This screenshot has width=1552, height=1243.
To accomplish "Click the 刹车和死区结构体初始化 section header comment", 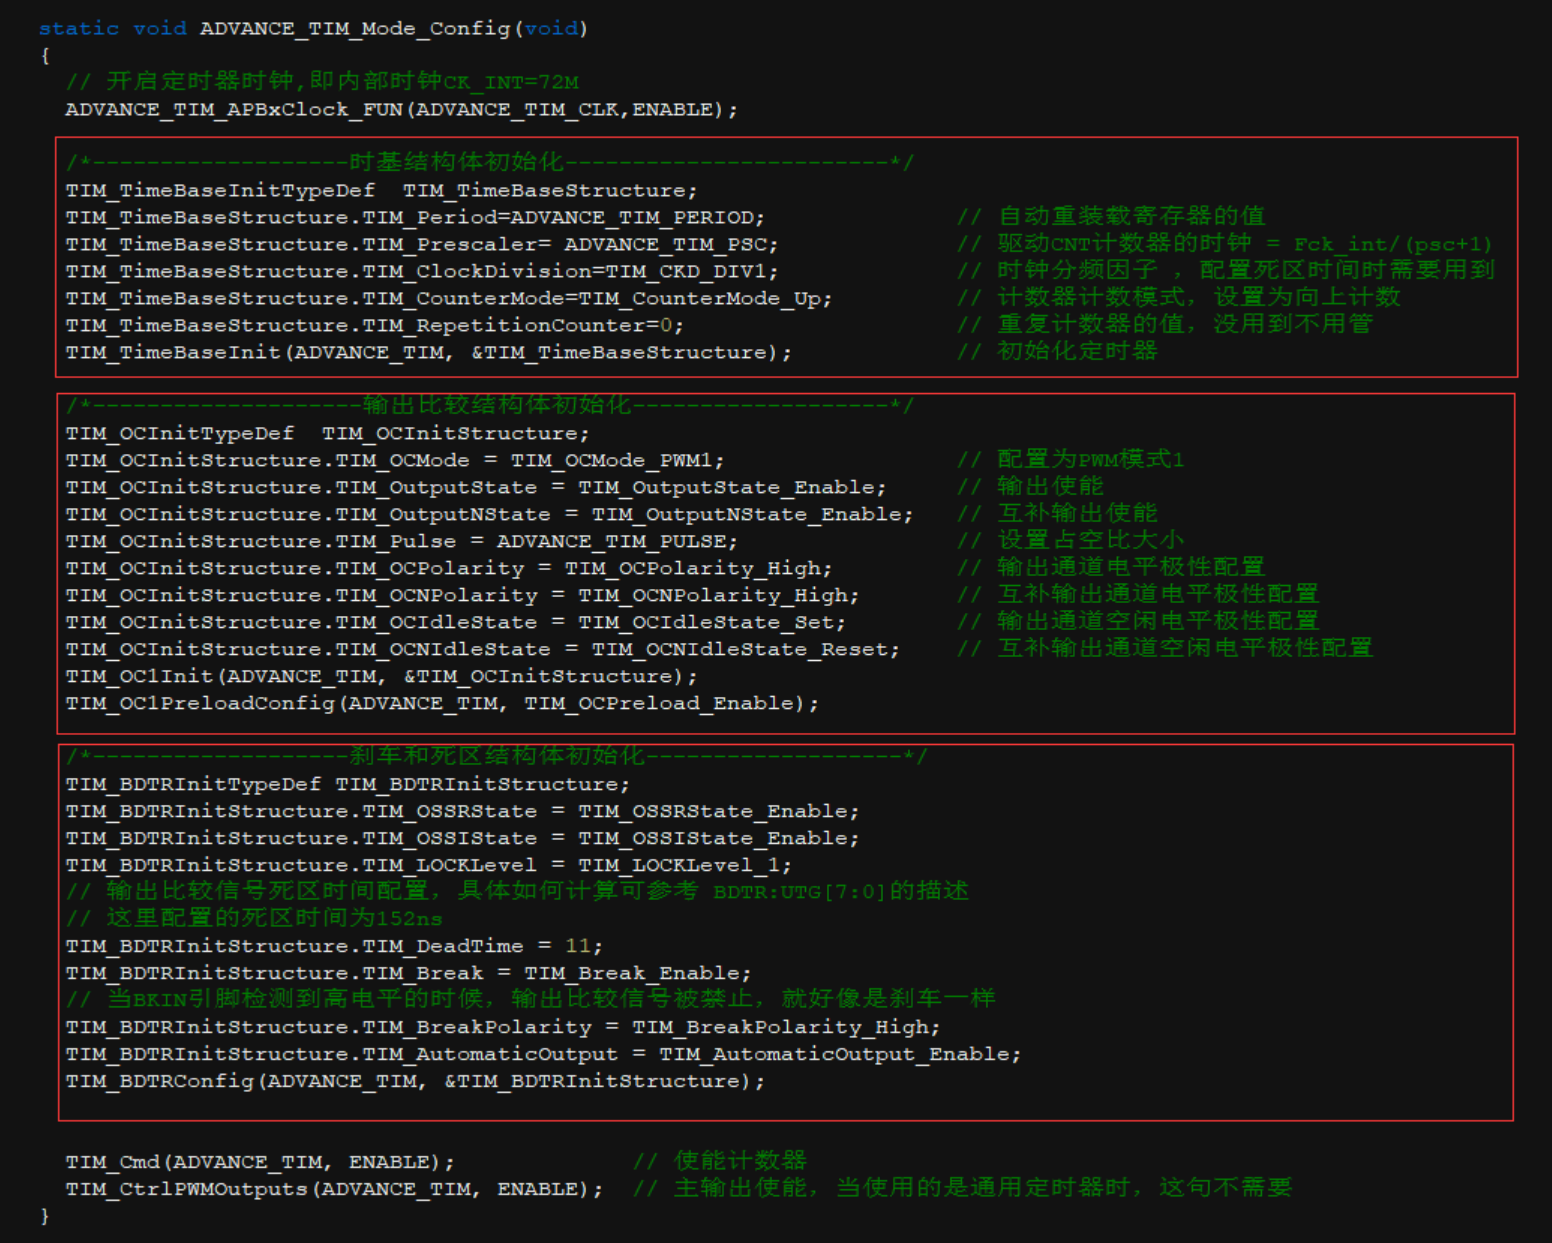I will (497, 756).
